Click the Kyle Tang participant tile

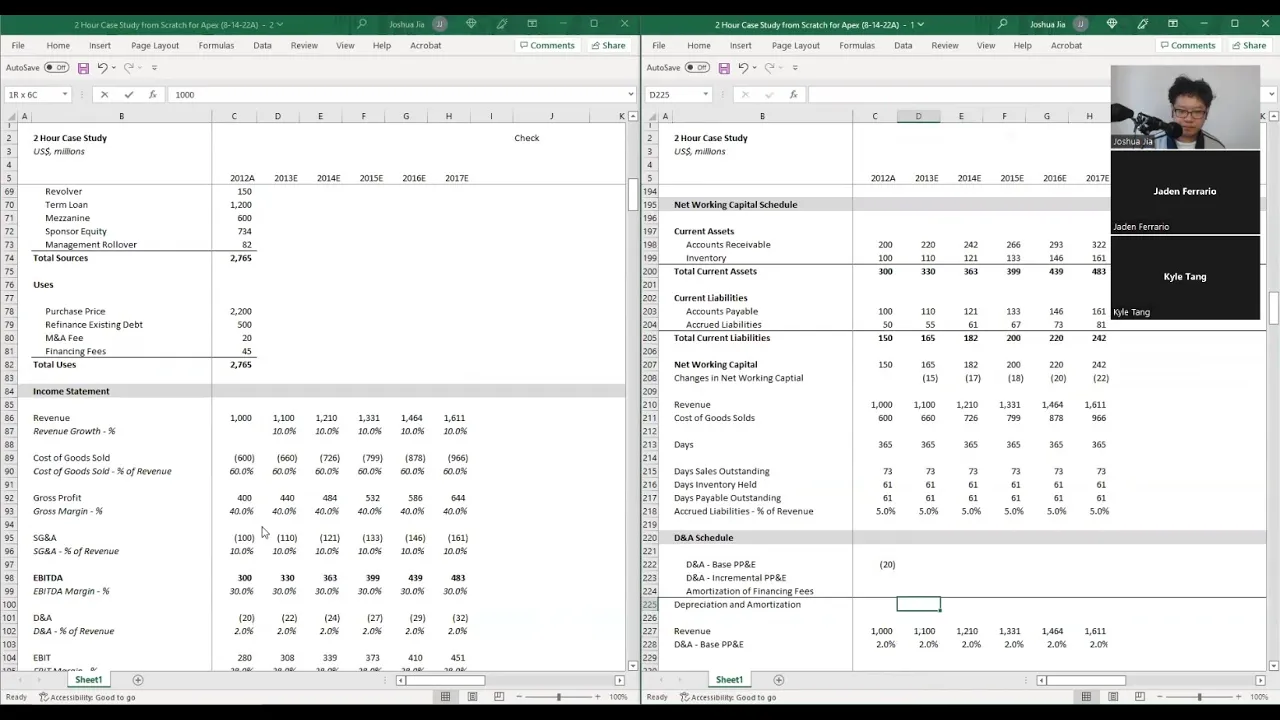coord(1185,277)
